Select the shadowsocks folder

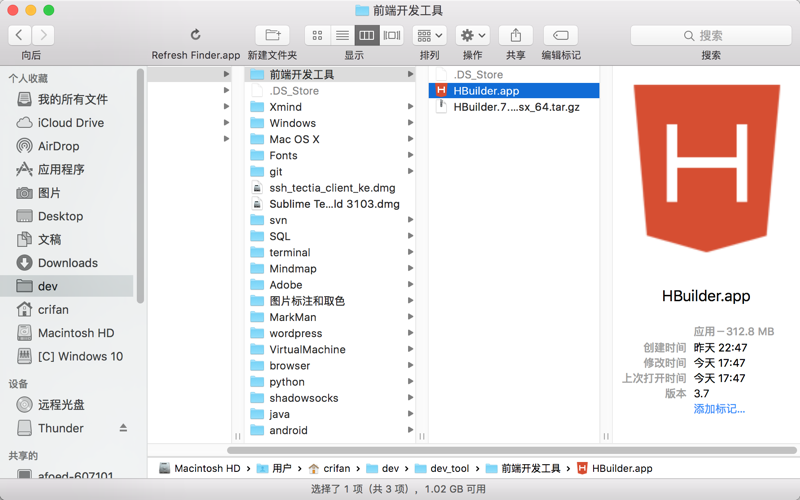330,398
